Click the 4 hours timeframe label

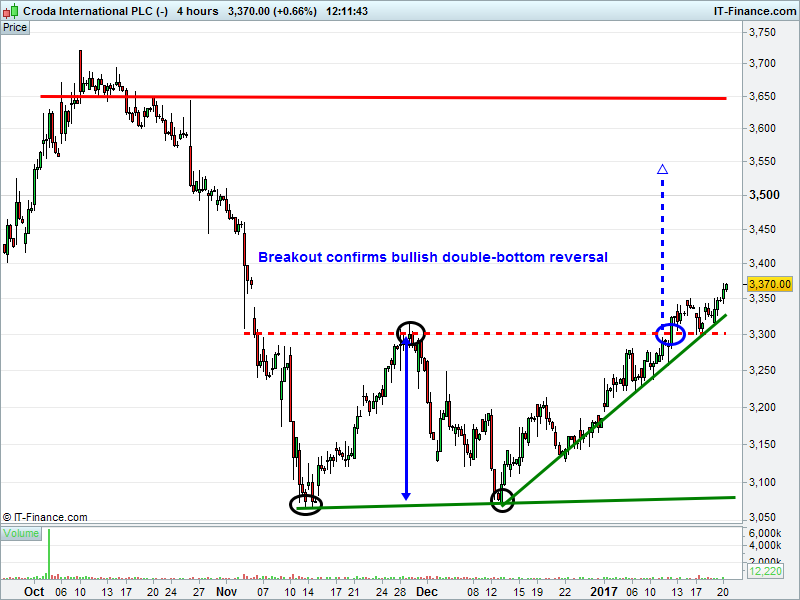click(x=197, y=11)
